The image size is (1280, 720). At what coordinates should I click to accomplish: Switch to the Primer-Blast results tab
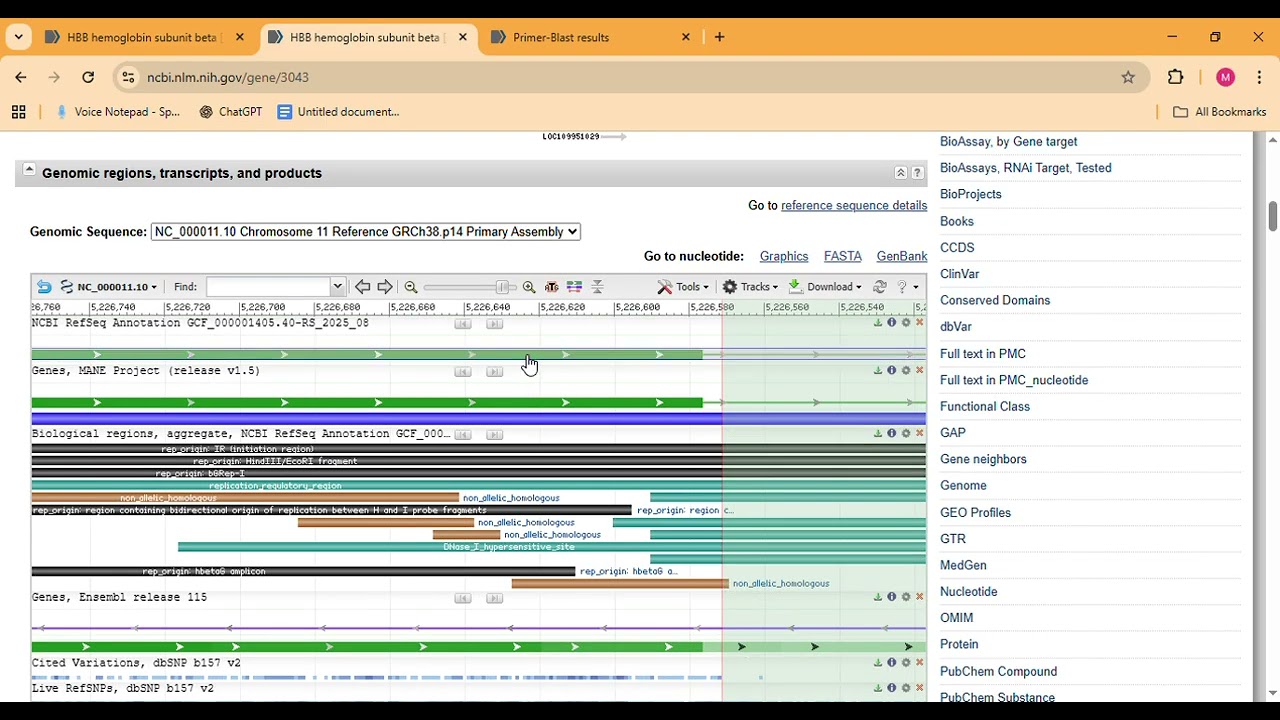point(591,37)
